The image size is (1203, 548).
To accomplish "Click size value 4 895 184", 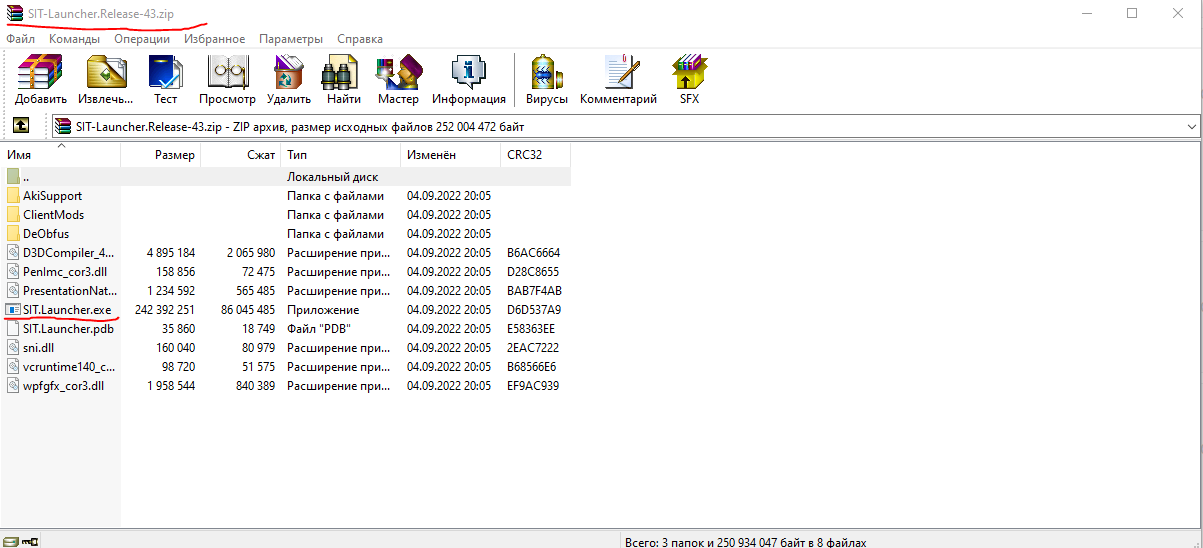I will [171, 253].
